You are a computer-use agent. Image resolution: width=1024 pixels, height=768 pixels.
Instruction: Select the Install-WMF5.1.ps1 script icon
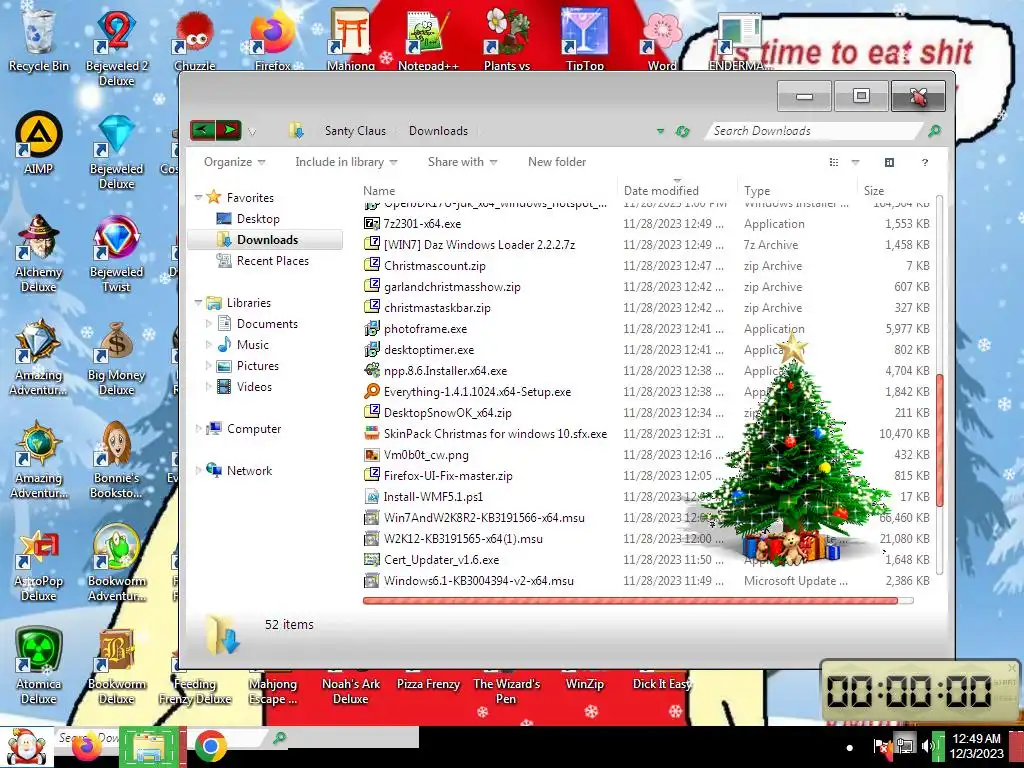pos(372,496)
